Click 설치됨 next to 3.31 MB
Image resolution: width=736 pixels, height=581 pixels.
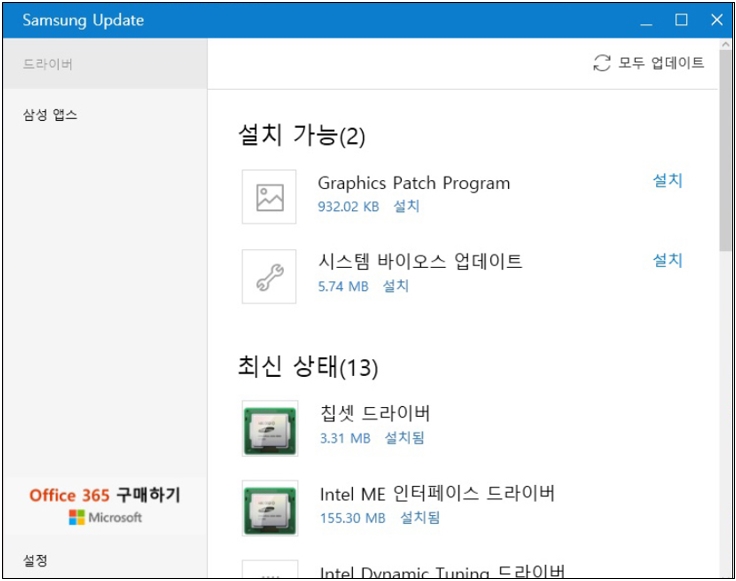point(404,438)
